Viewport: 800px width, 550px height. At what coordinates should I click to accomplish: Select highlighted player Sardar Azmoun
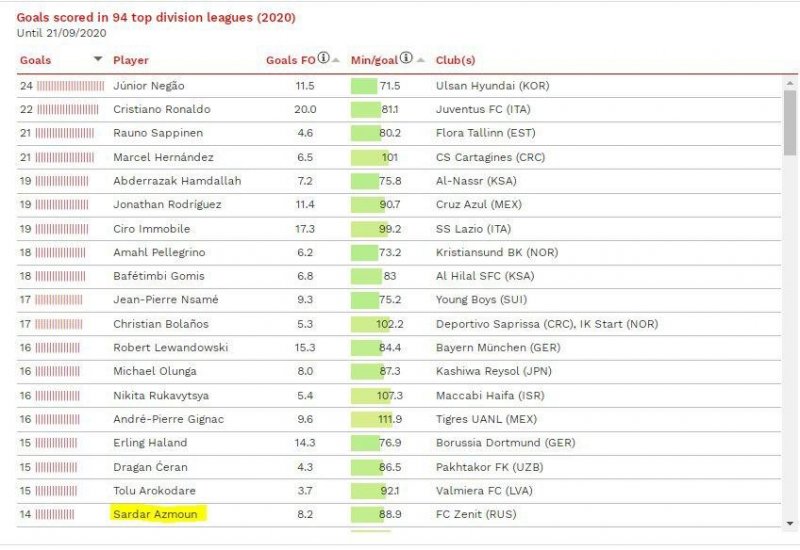click(x=155, y=514)
